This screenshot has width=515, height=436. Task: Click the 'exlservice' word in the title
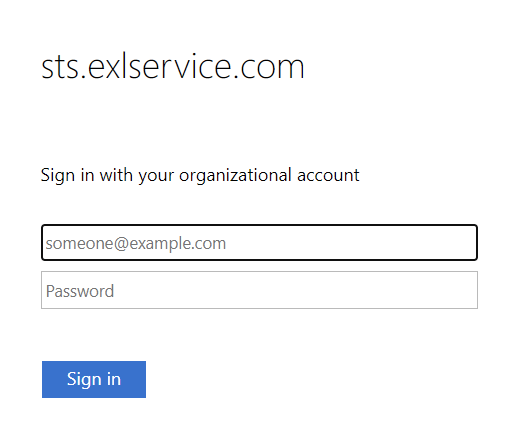coord(160,67)
